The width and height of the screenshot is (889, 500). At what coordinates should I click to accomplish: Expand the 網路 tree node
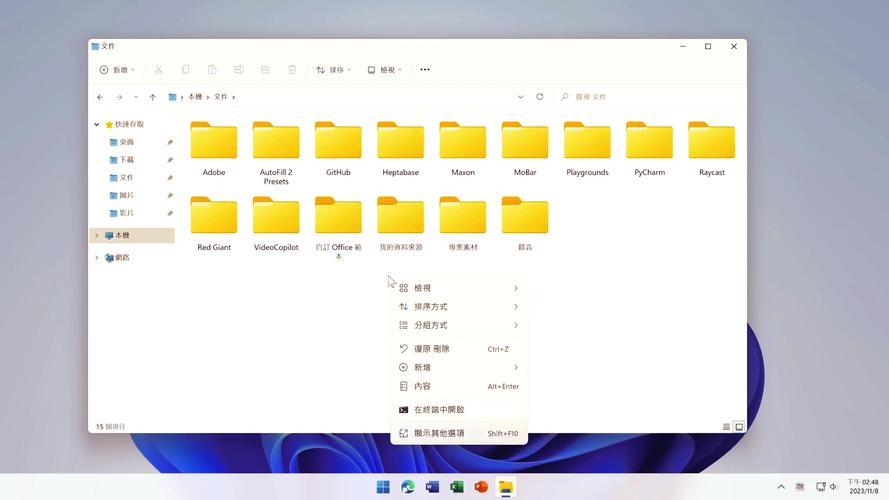tap(97, 257)
